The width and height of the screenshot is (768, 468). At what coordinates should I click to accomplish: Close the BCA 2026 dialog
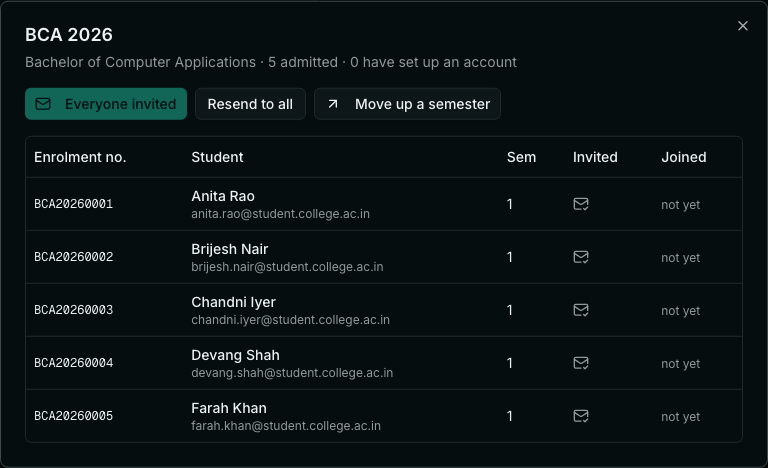pos(743,26)
